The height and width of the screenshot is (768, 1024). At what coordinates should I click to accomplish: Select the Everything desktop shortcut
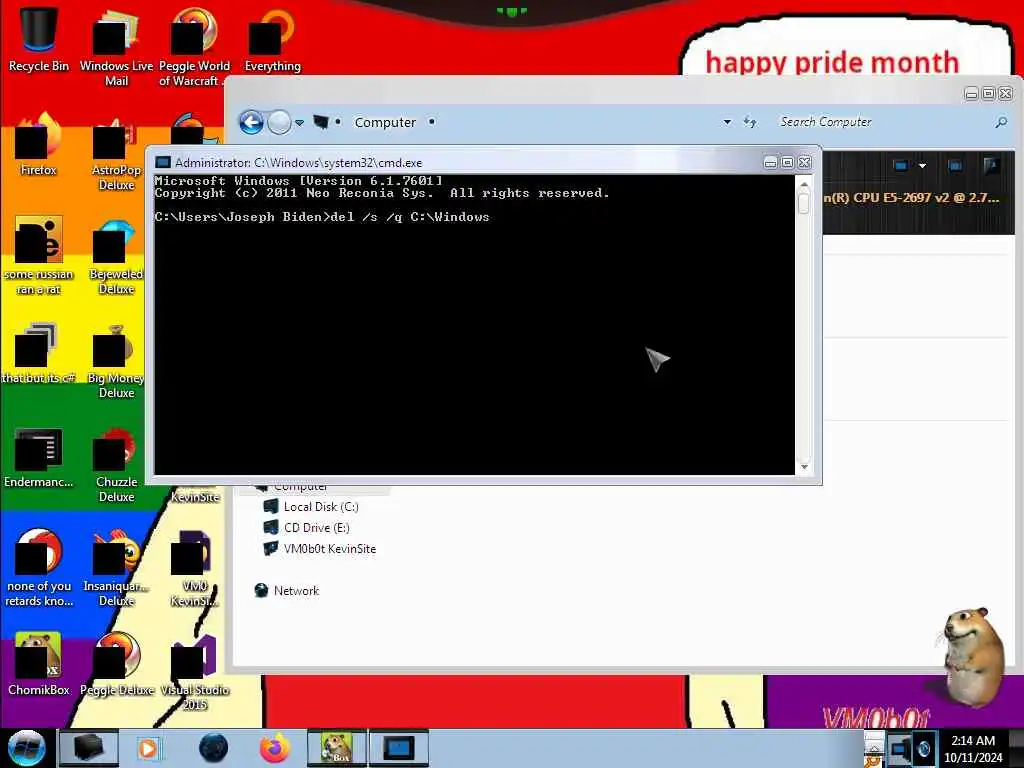[272, 40]
